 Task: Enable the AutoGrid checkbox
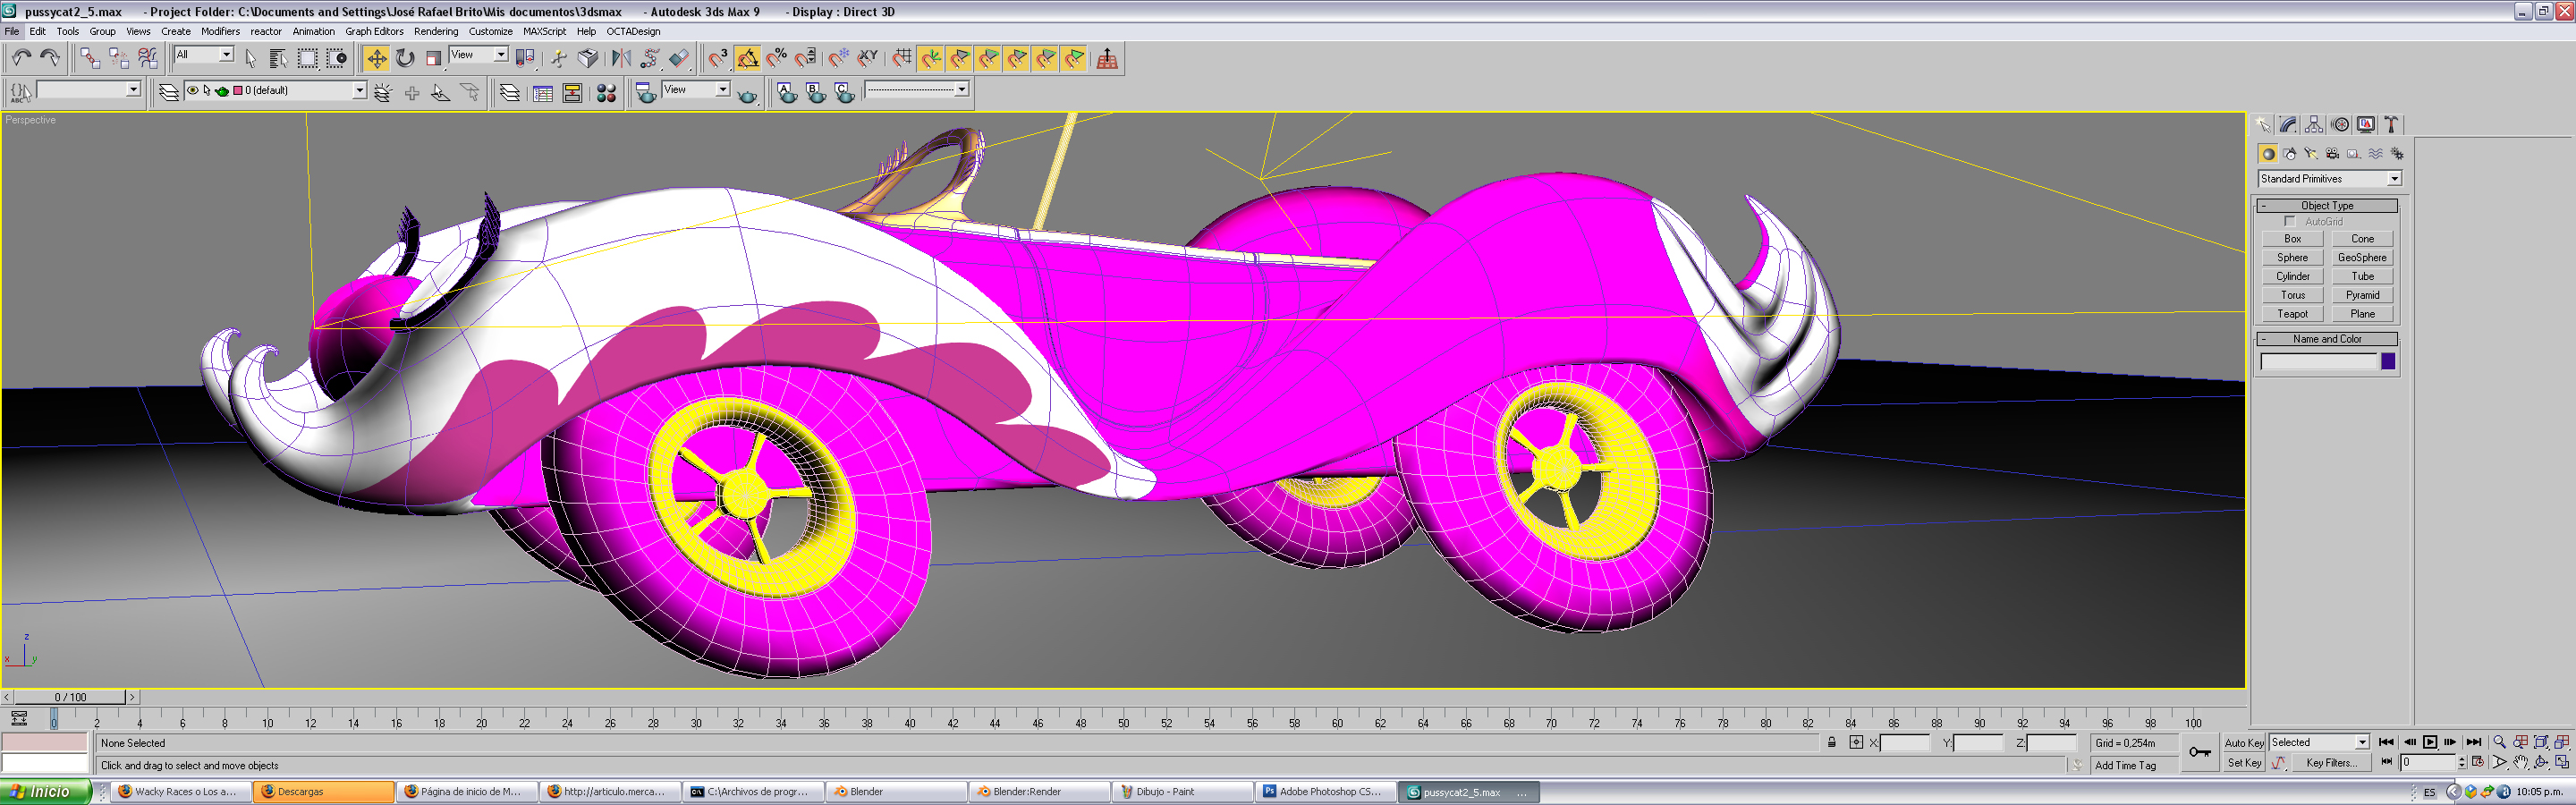point(2290,221)
